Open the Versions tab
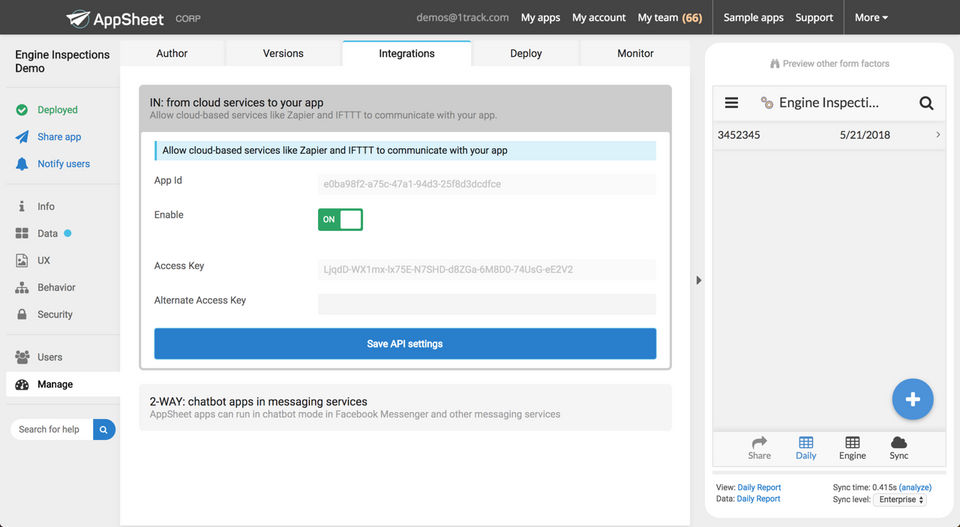 click(283, 53)
